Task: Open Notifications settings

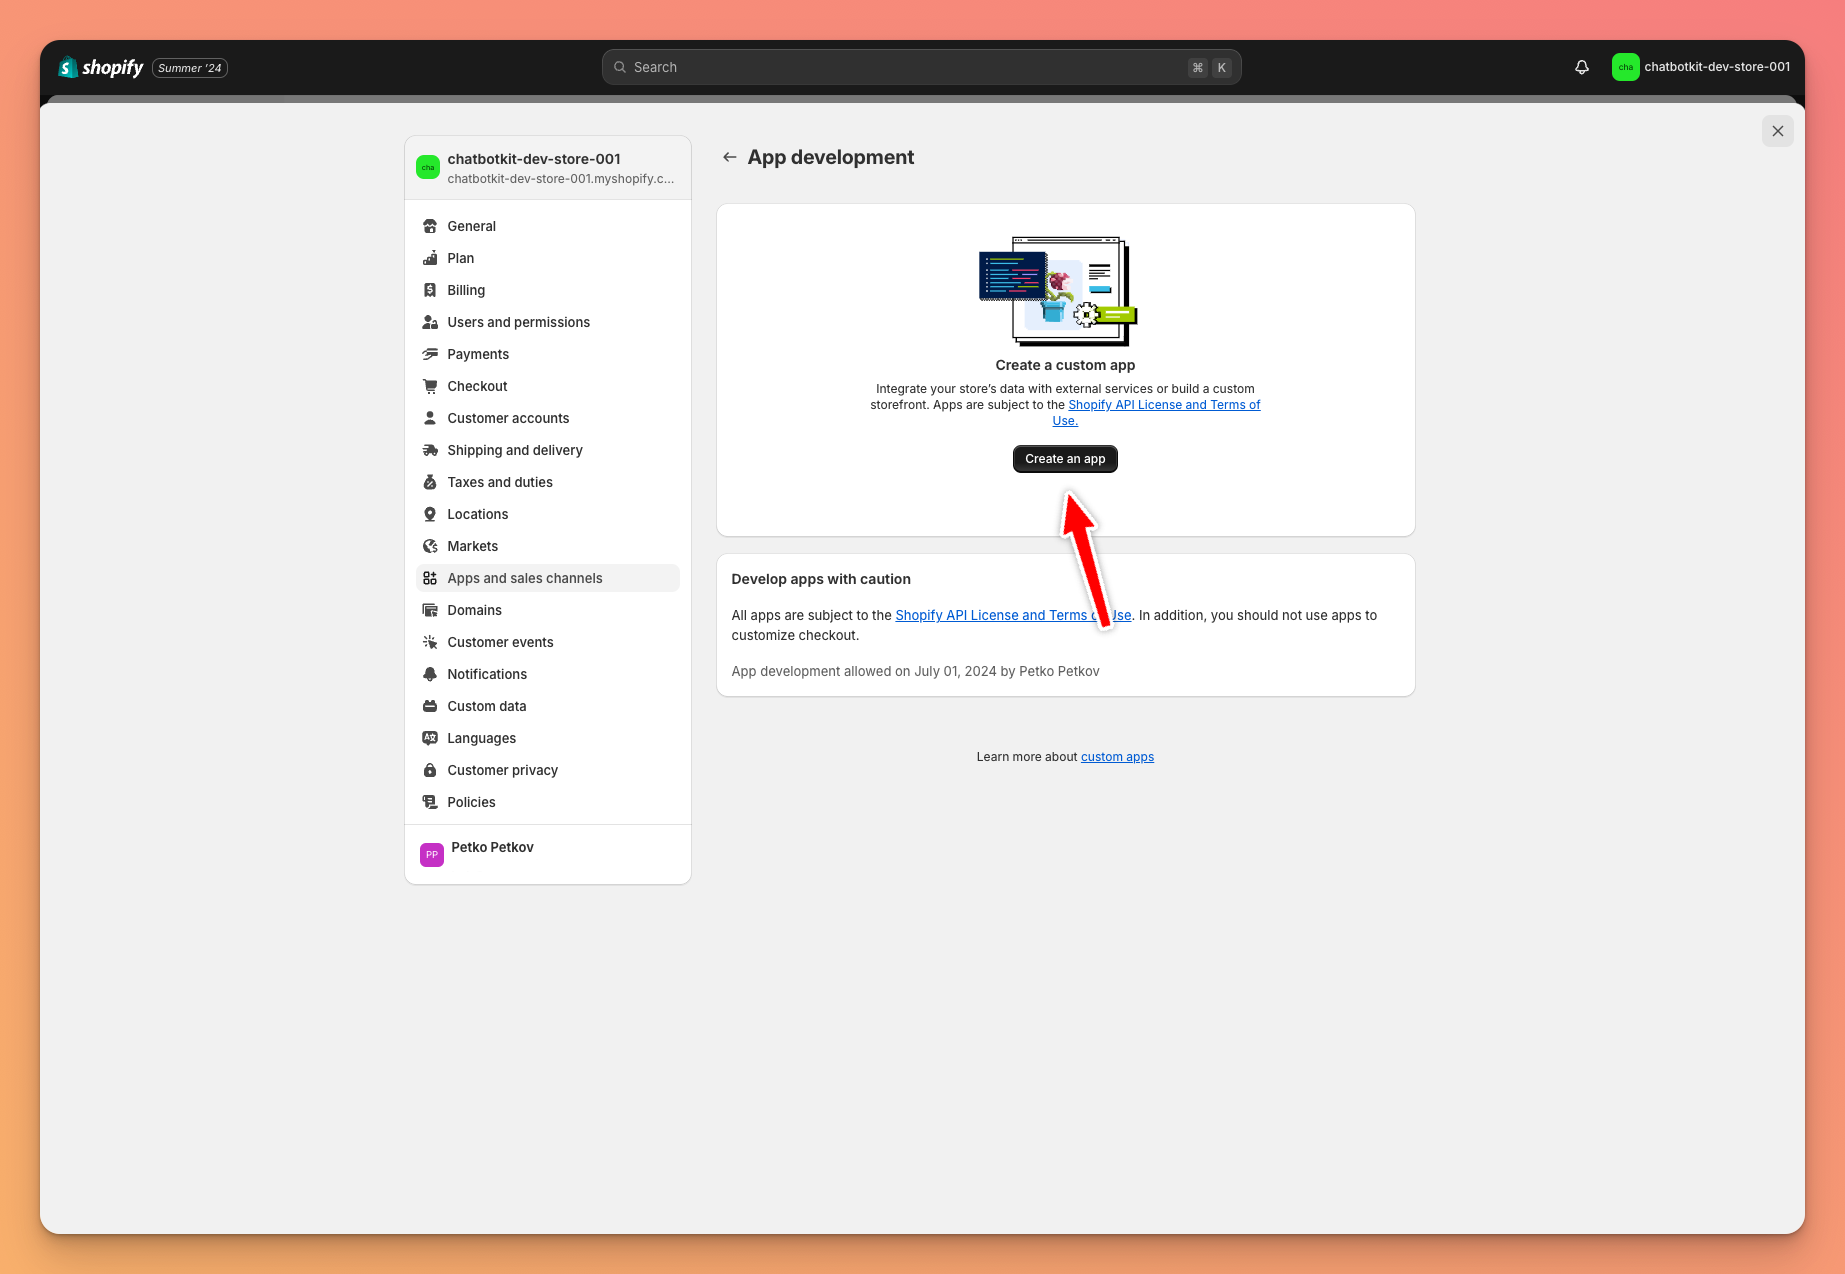Action: (x=547, y=674)
